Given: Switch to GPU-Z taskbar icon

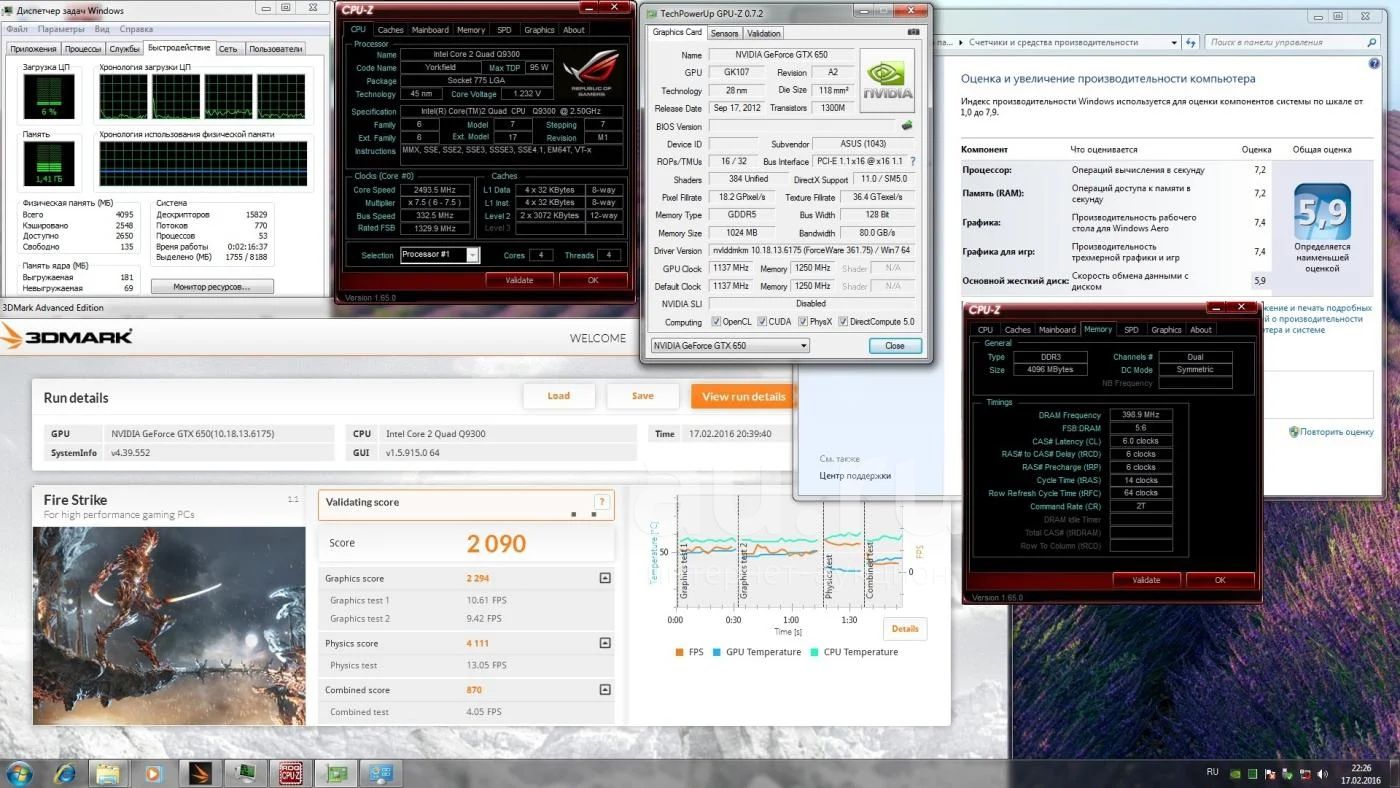Looking at the screenshot, I should pyautogui.click(x=337, y=773).
